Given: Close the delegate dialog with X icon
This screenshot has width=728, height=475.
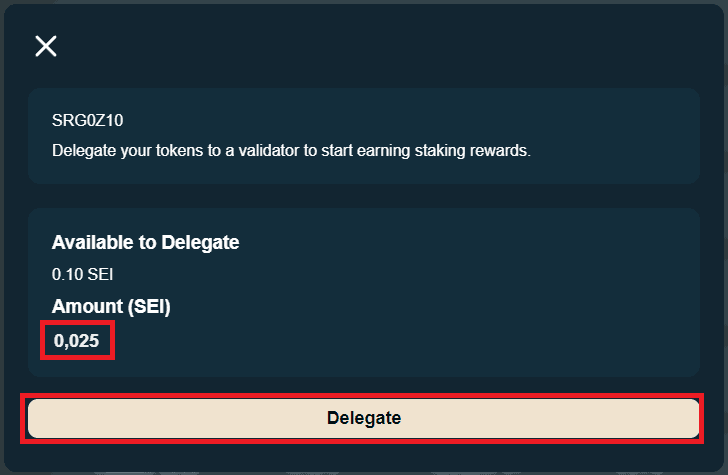Looking at the screenshot, I should 46,46.
